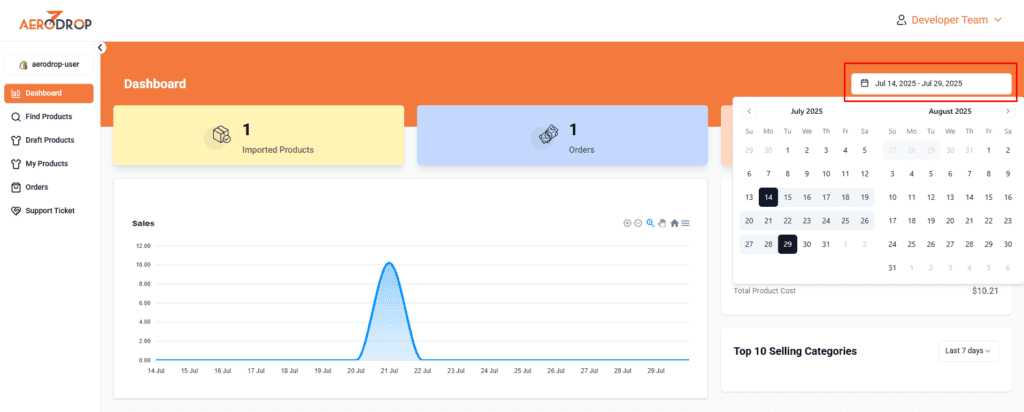Open the Developer Team account dropdown
1024x412 pixels.
949,20
